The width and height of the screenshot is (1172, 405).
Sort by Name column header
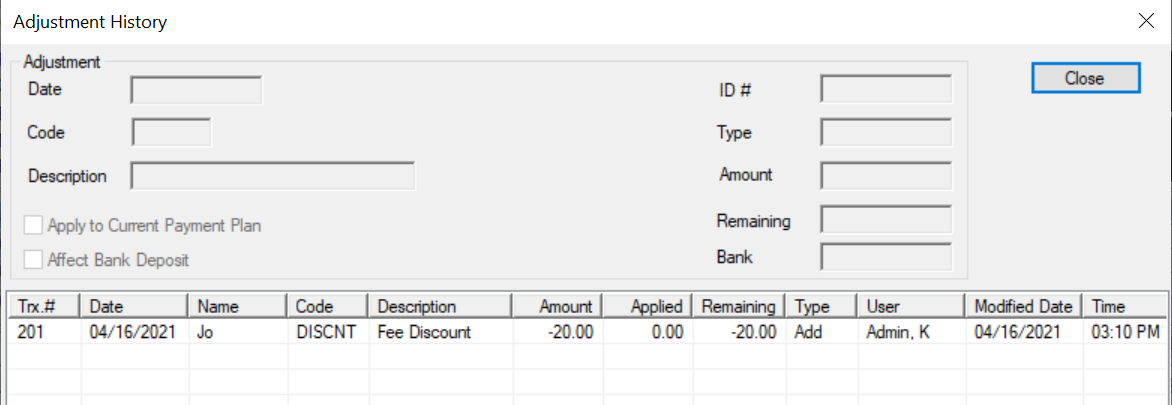point(238,307)
